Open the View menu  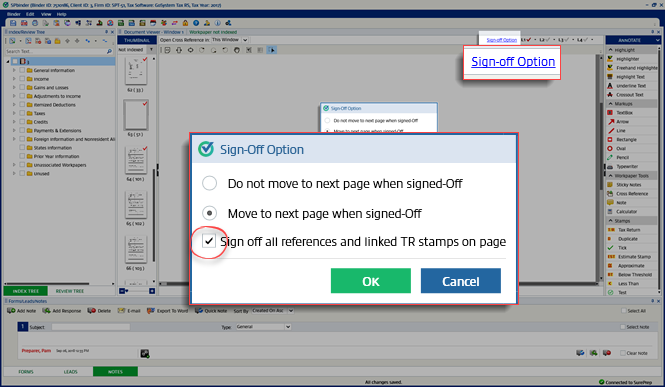click(x=46, y=14)
